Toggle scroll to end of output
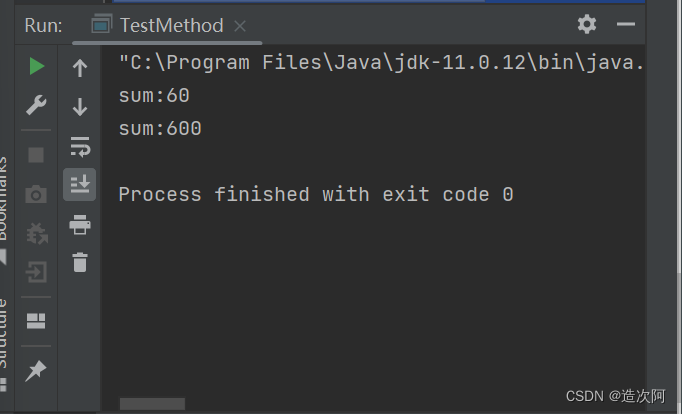 click(80, 184)
